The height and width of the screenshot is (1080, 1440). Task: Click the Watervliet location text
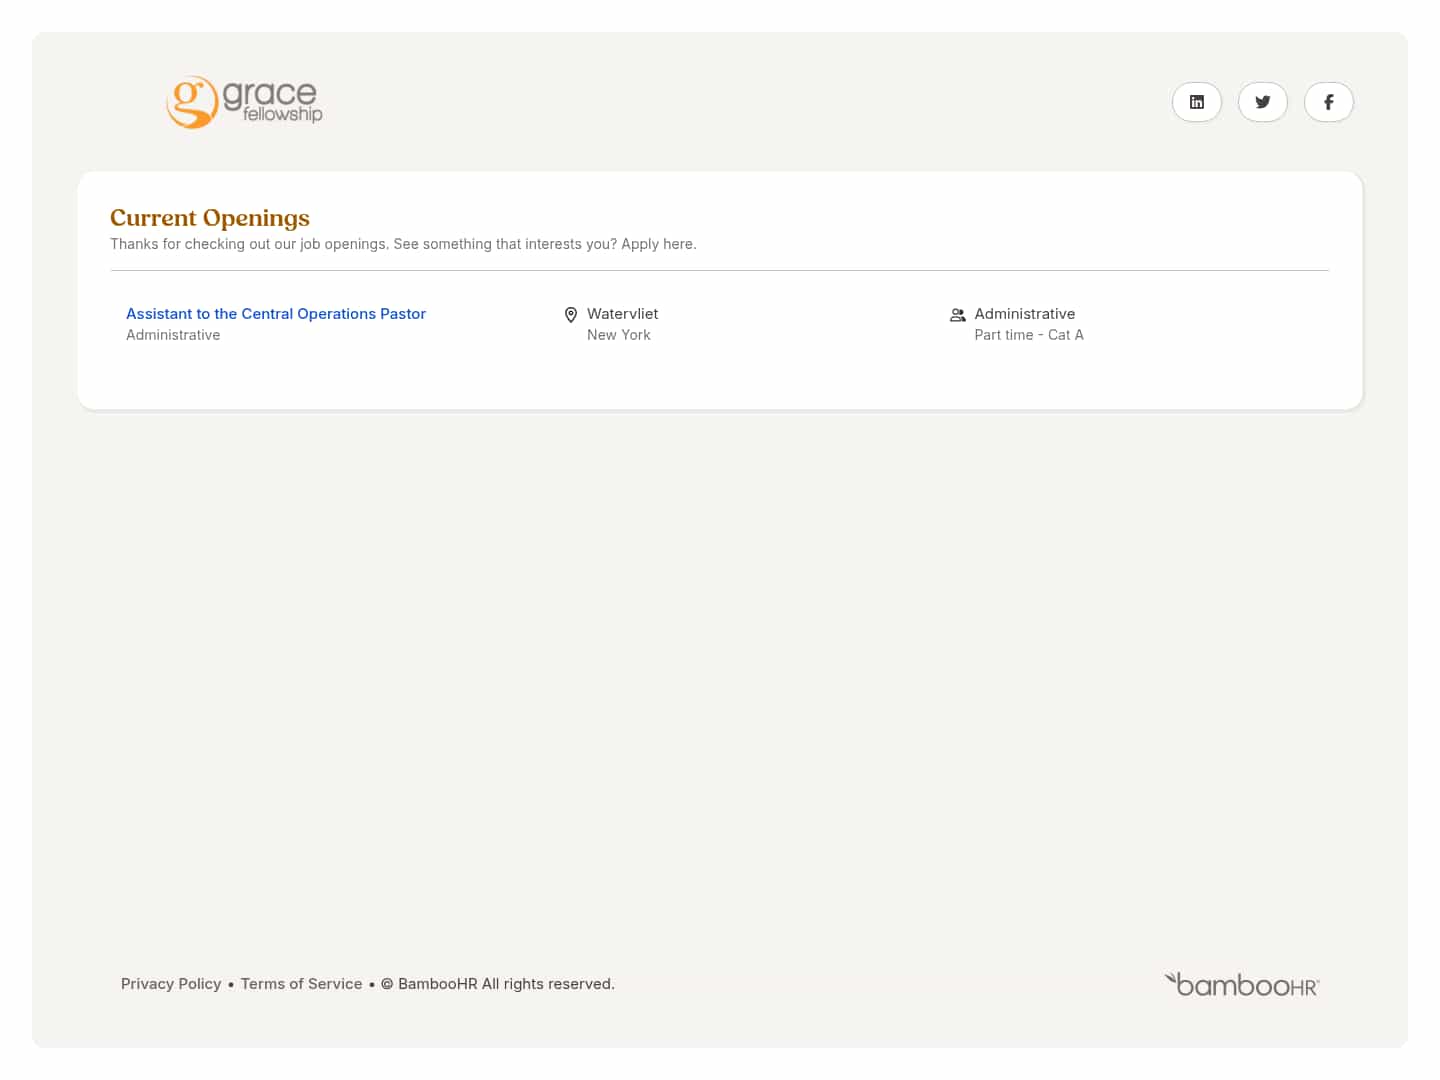(622, 314)
